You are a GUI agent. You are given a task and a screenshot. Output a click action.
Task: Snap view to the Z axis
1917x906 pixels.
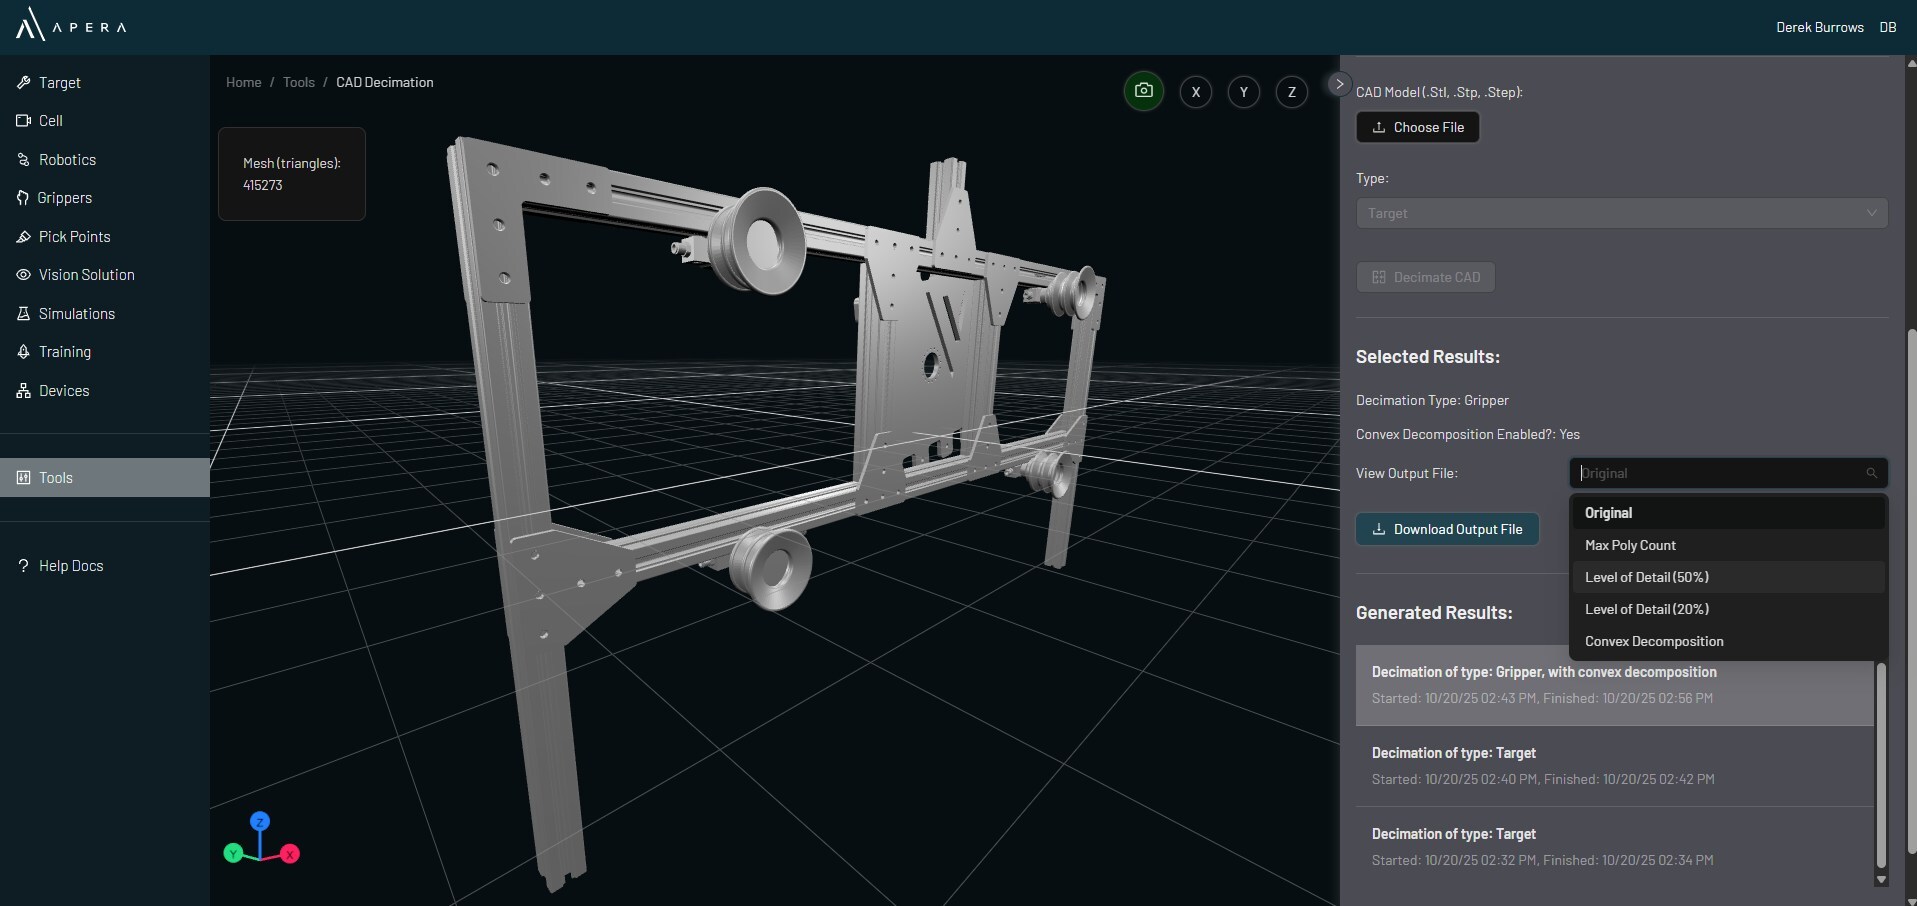point(1292,92)
